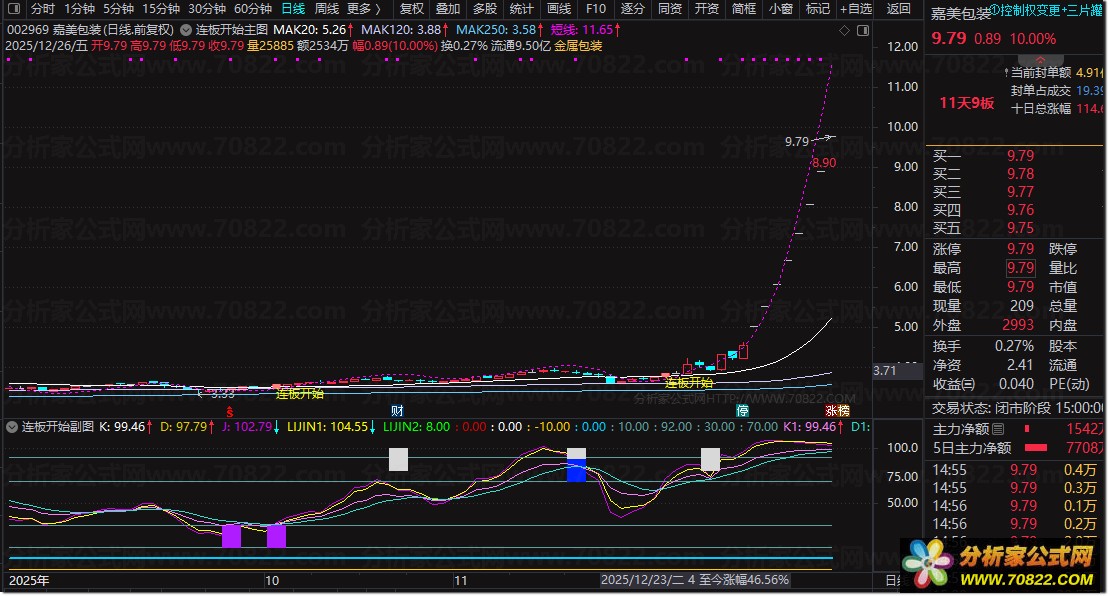Click the 标记 mark button
Screen dimensions: 1110x596
tap(818, 8)
